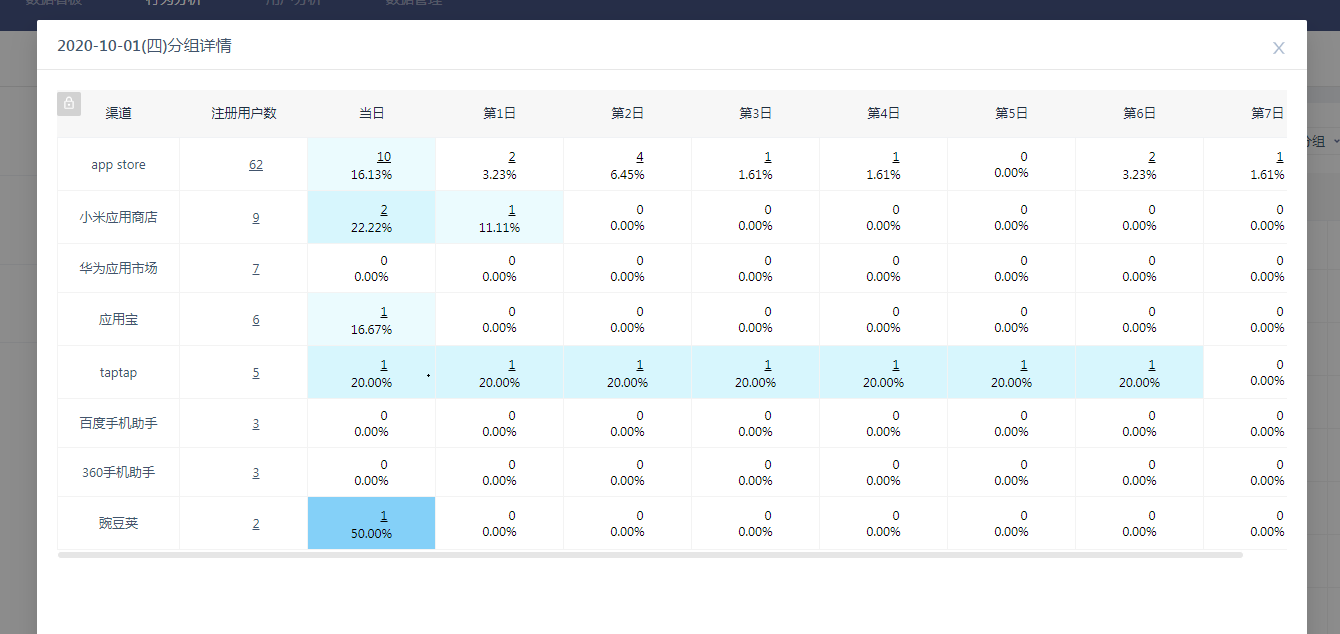Open 豌豆荚 registered users count 2
Viewport: 1340px width, 634px height.
(256, 524)
